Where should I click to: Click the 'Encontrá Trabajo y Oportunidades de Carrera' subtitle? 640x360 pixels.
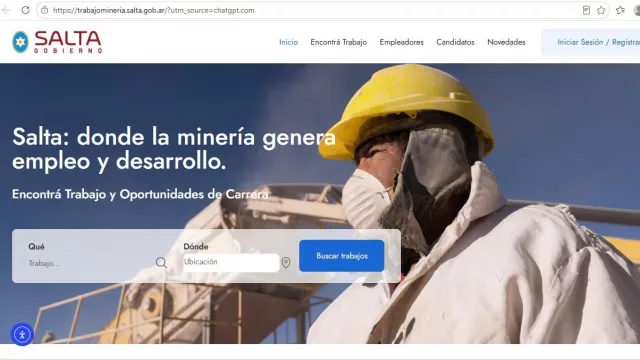(x=140, y=194)
